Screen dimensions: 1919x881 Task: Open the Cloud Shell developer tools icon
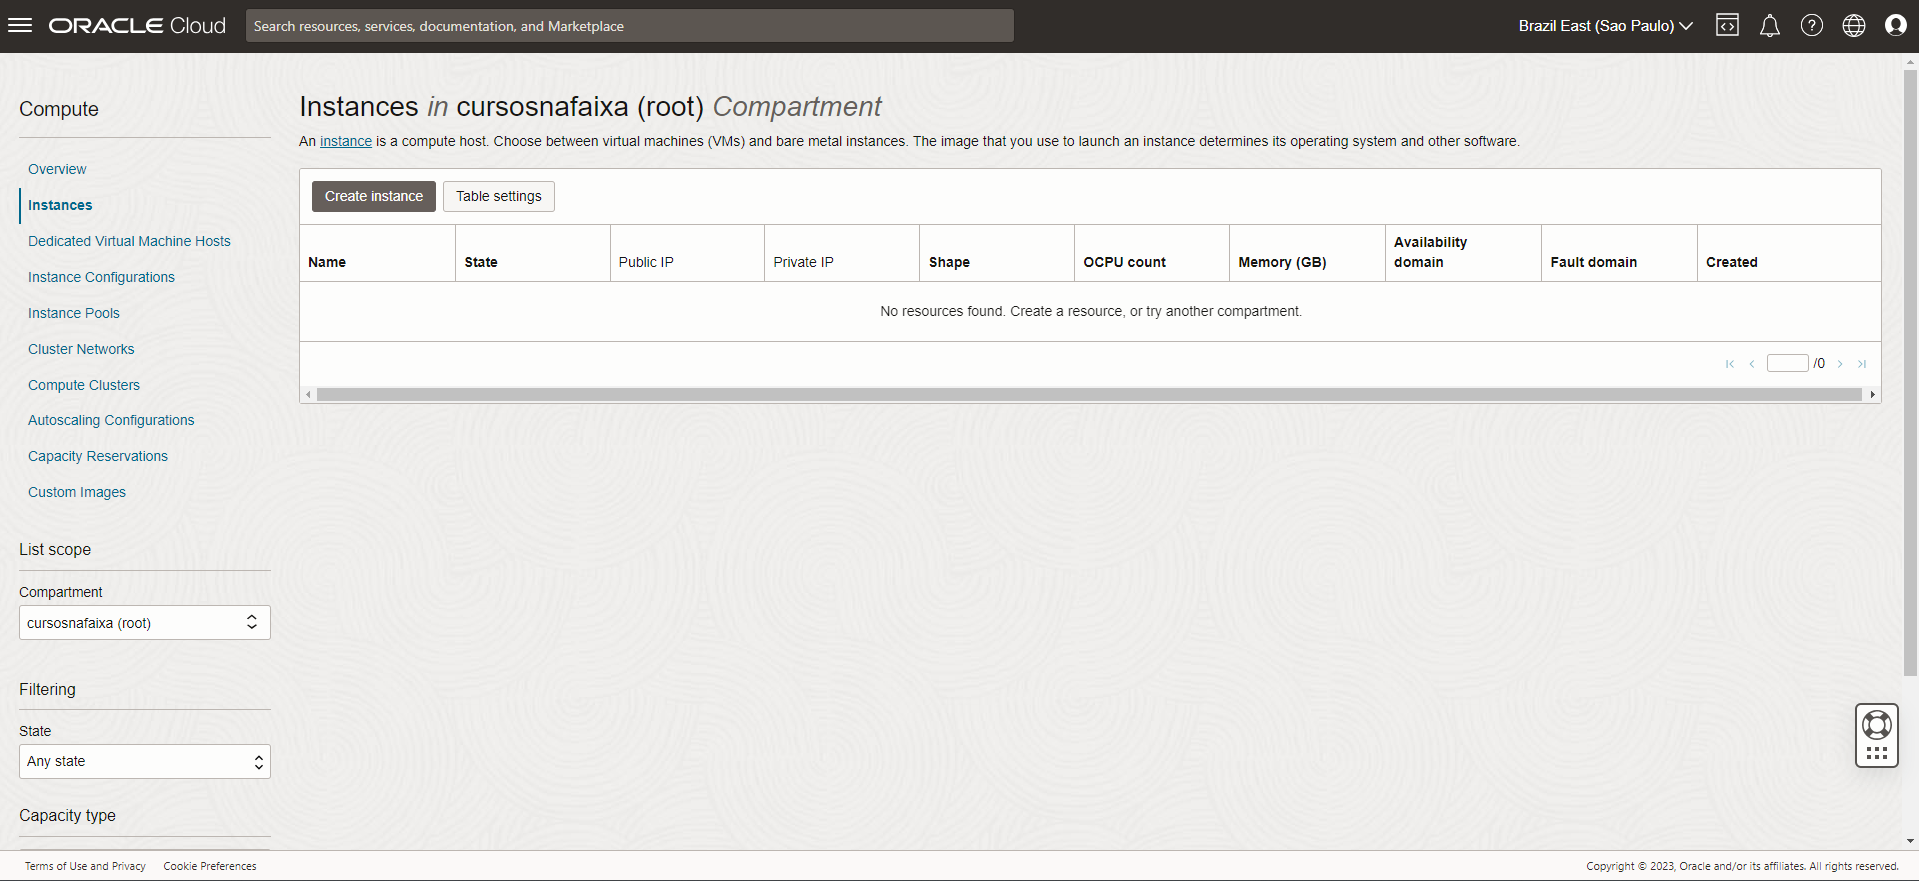[1727, 26]
